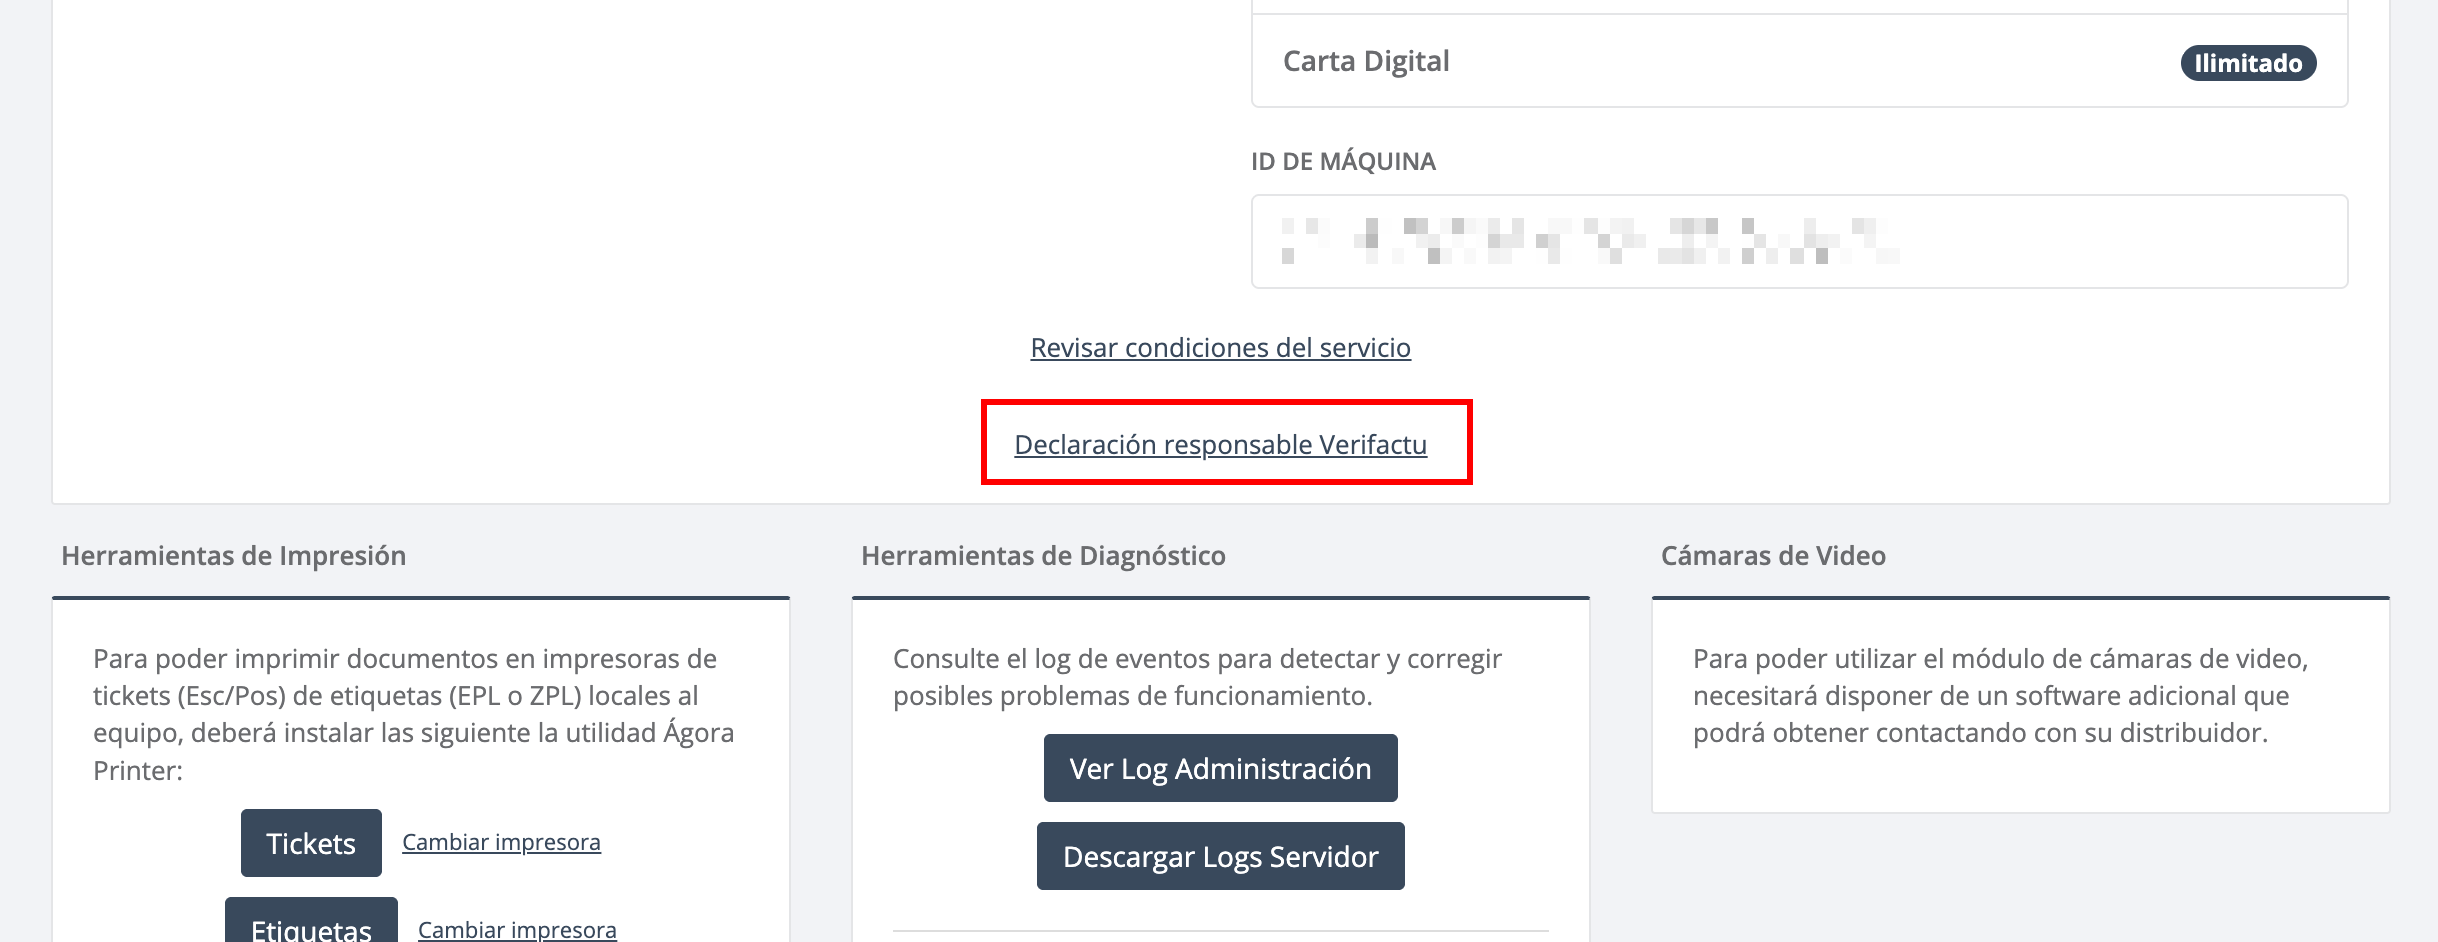Screen dimensions: 2438x942
Task: Open the Revisar condiciones del servicio link
Action: point(1220,348)
